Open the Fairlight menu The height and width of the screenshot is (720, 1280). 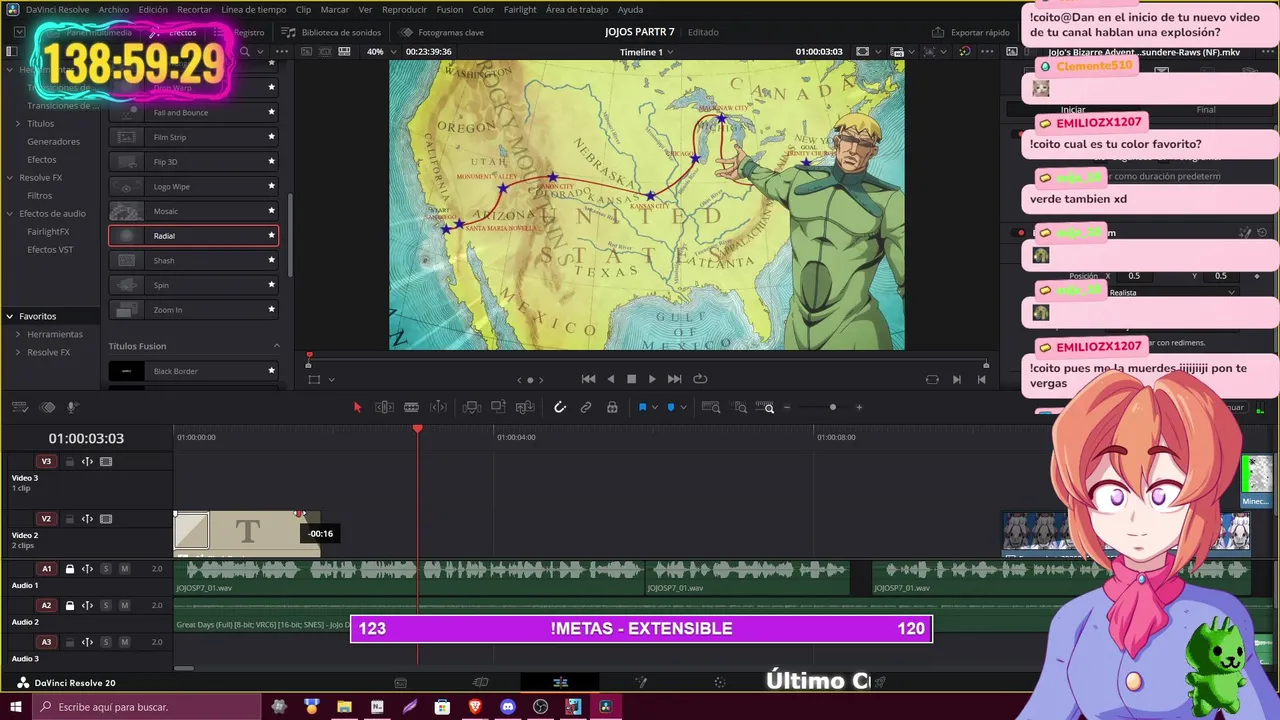[x=520, y=9]
